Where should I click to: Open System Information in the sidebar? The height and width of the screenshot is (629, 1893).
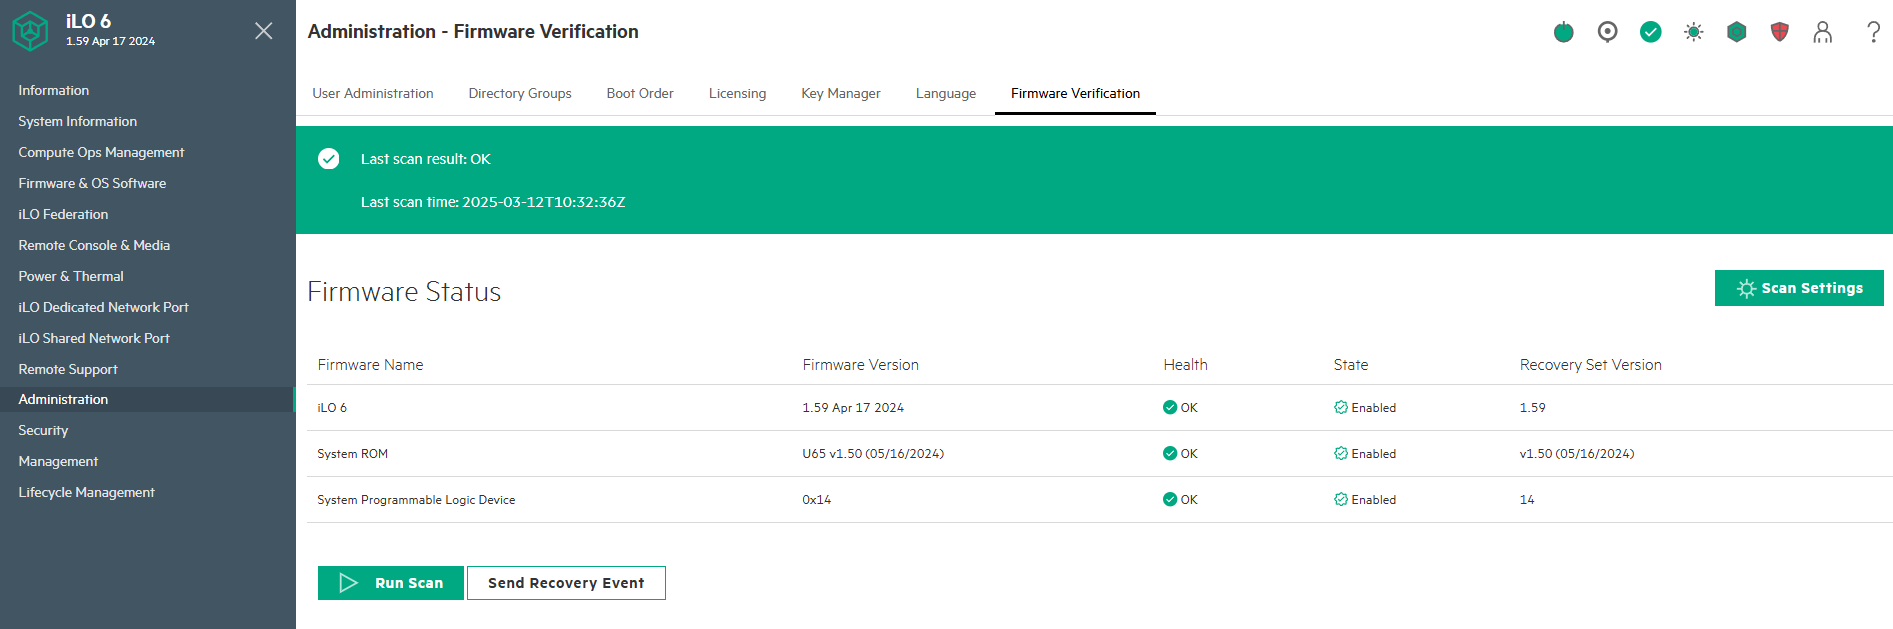coord(78,121)
